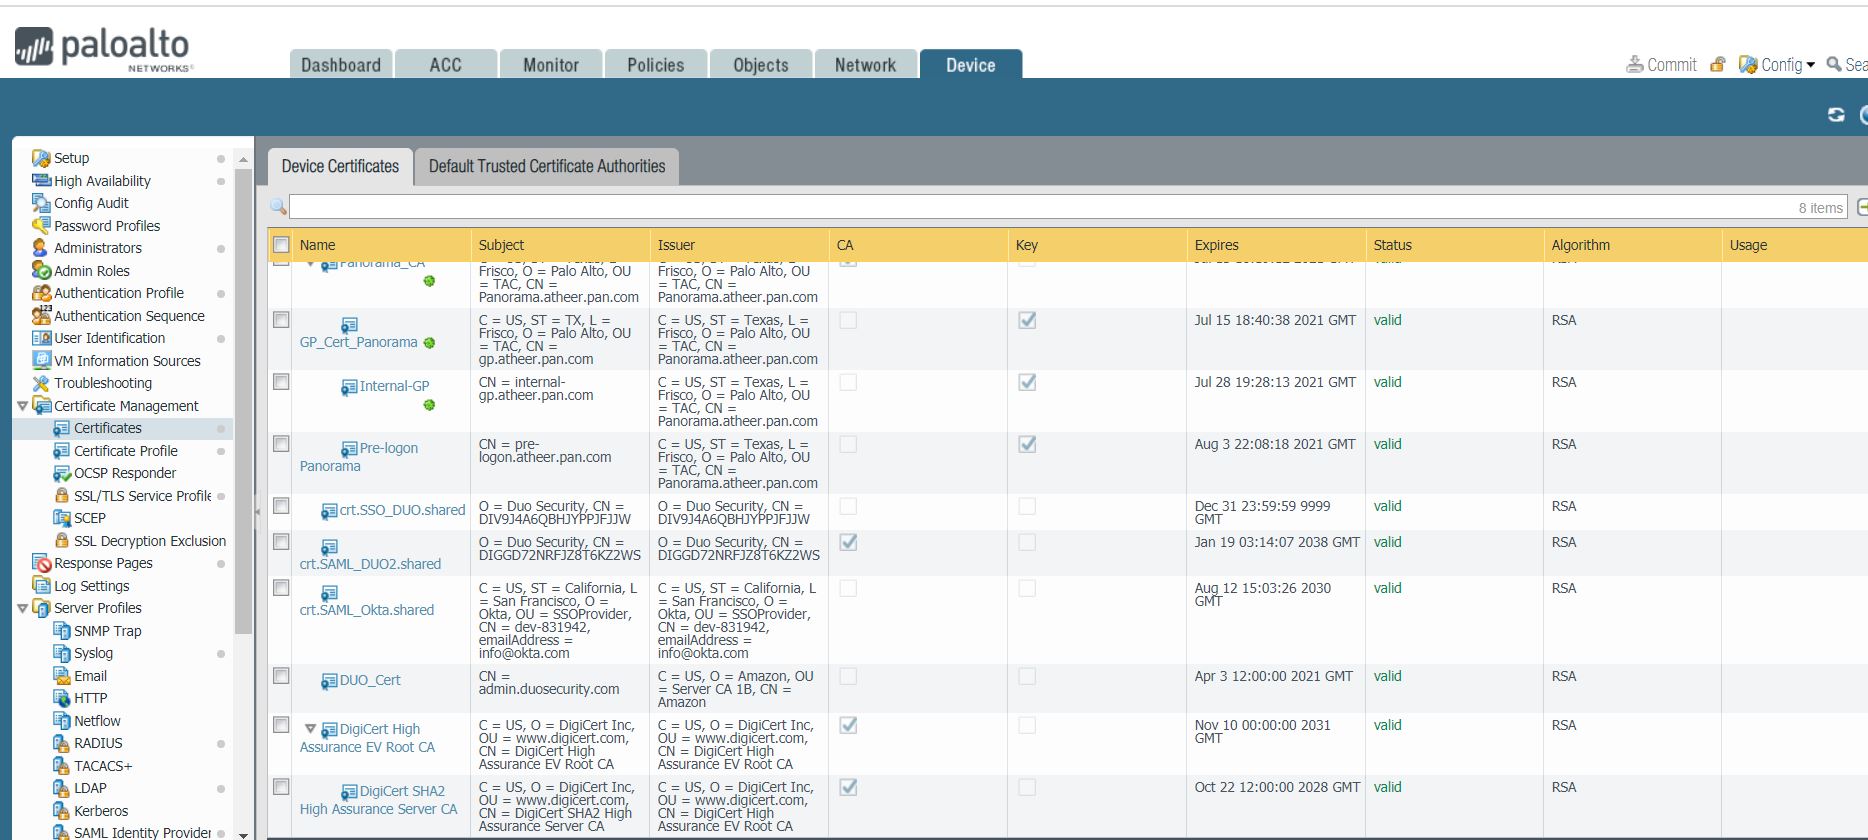Screen dimensions: 1868x840
Task: Open the crt.SAML_Okta.shared certificate link
Action: point(367,610)
